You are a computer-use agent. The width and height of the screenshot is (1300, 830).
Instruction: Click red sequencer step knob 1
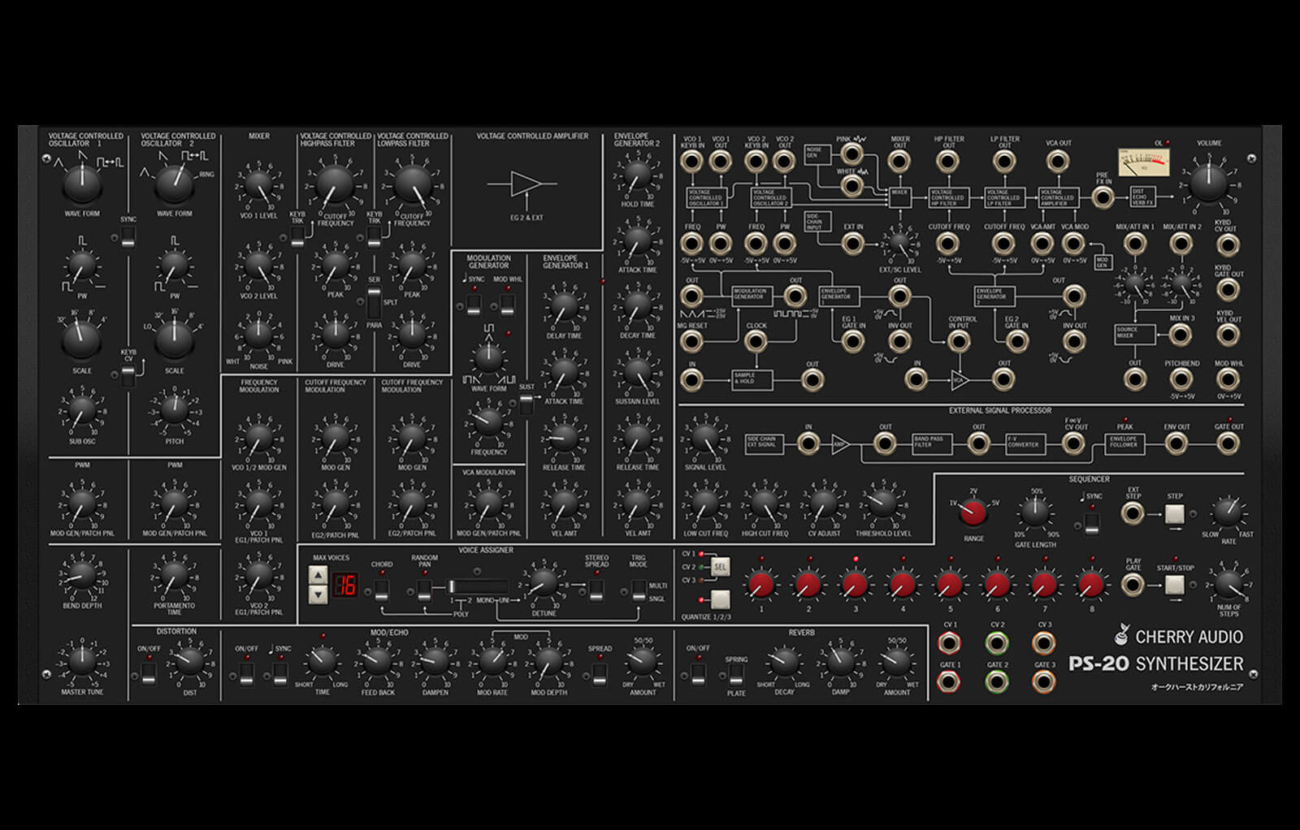click(x=761, y=584)
